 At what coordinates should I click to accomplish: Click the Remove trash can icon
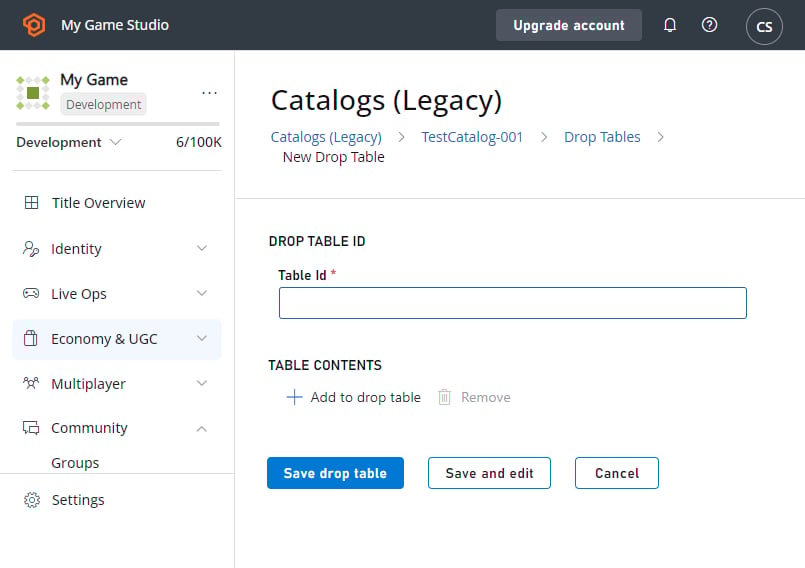(445, 397)
